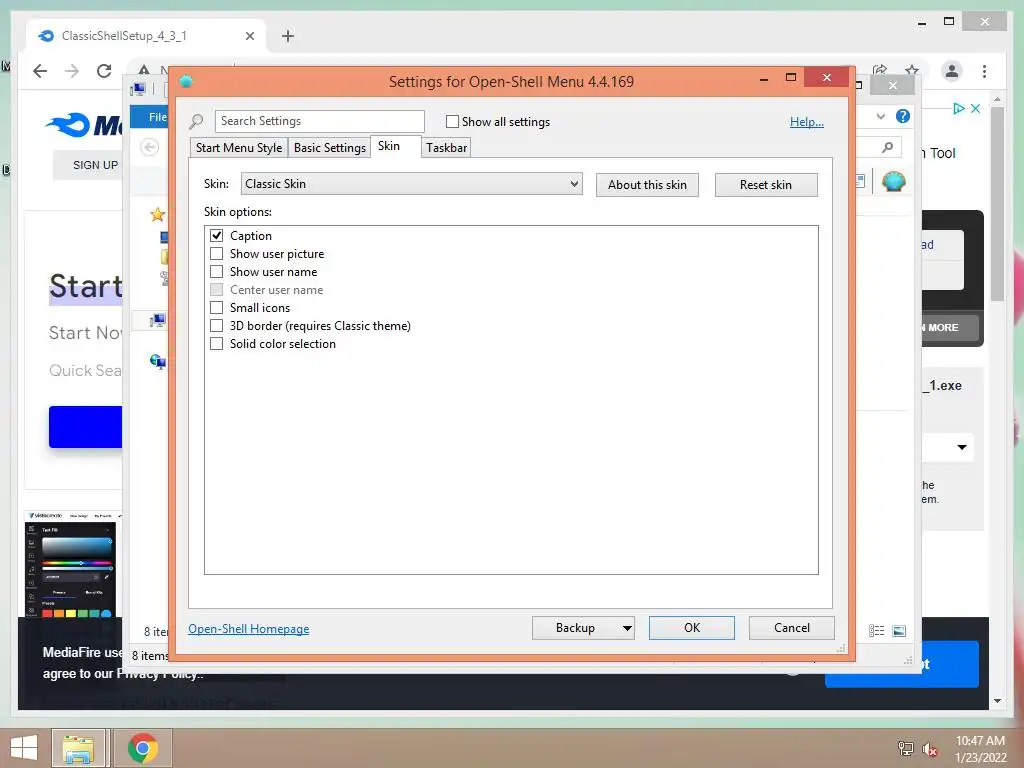Switch Explorer to details view icon

(x=876, y=631)
